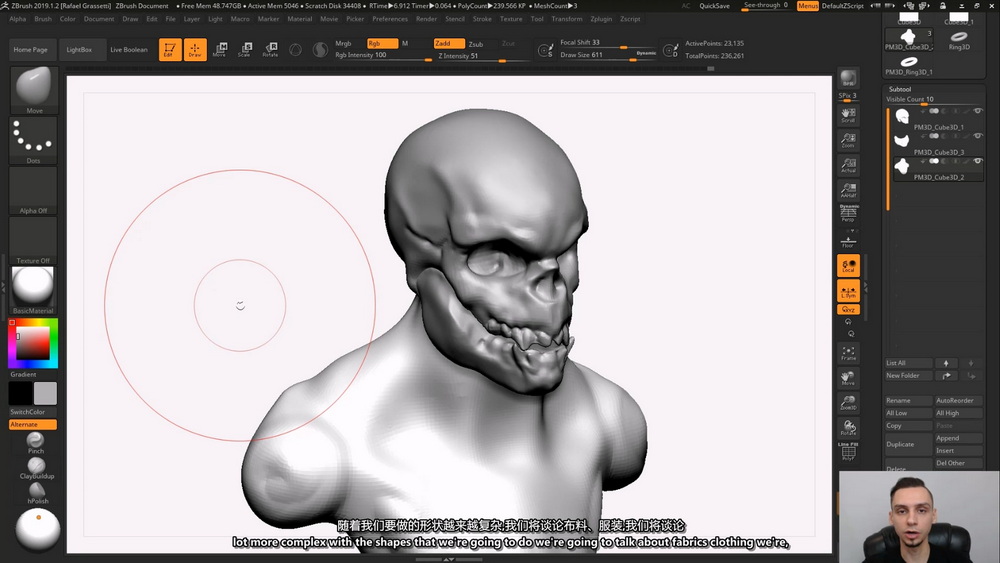Click the New Folder button
The image size is (1000, 563).
click(908, 376)
